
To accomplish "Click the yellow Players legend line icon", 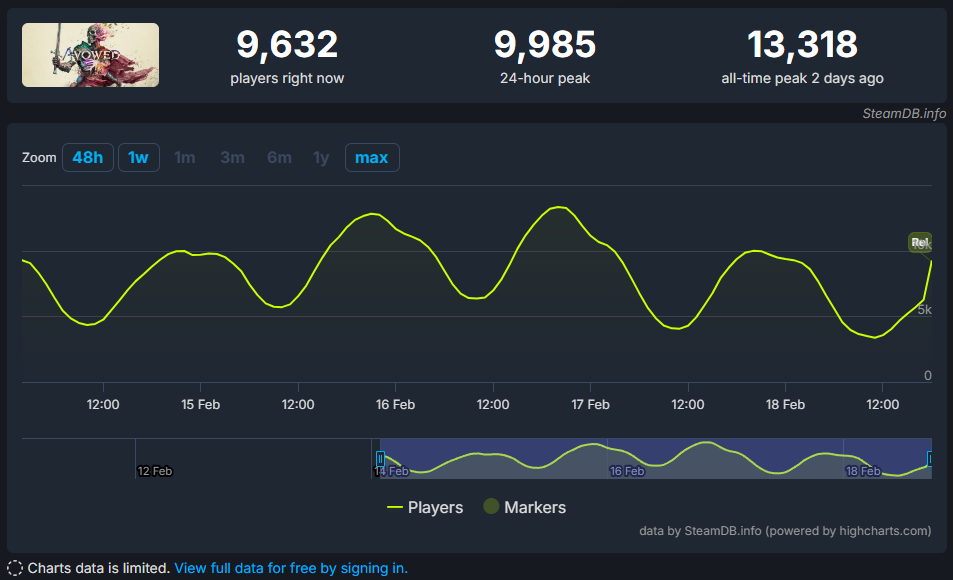I will (x=394, y=507).
